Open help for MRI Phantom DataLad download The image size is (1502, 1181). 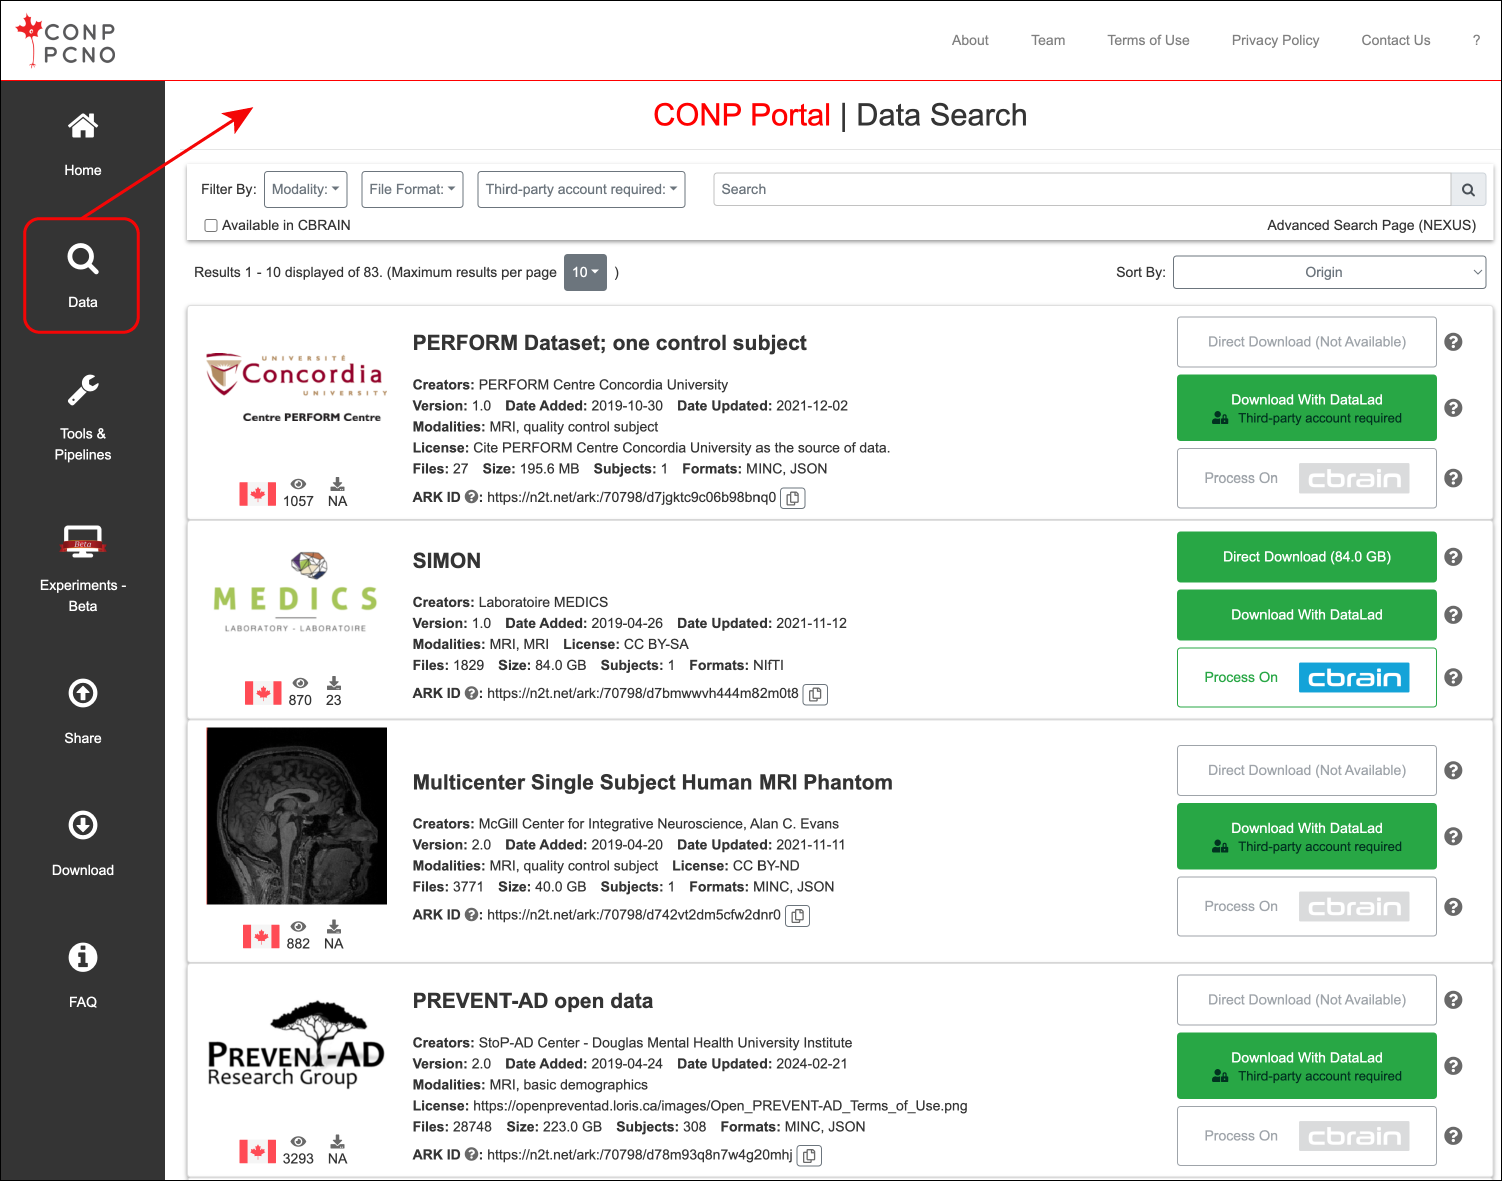click(1454, 836)
